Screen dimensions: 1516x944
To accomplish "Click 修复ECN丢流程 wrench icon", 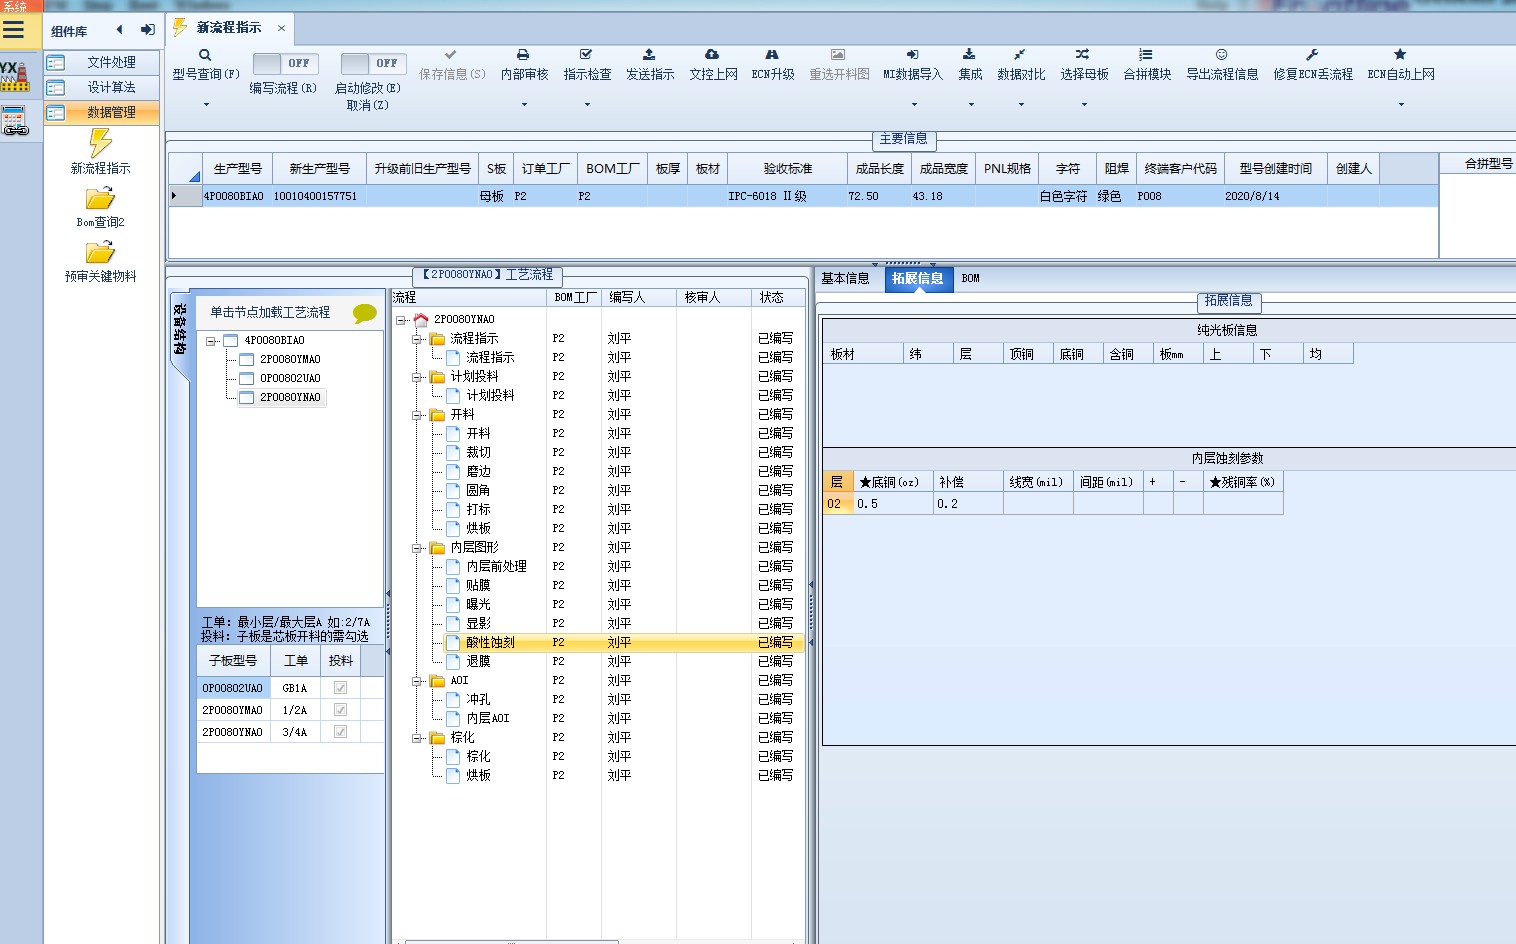I will click(1312, 55).
